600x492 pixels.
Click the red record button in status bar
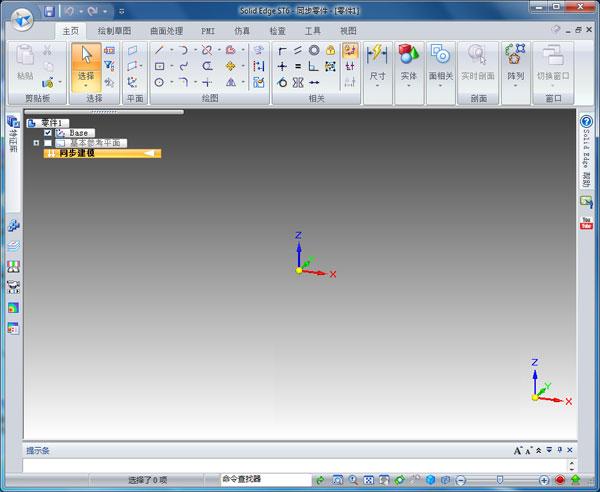560,480
